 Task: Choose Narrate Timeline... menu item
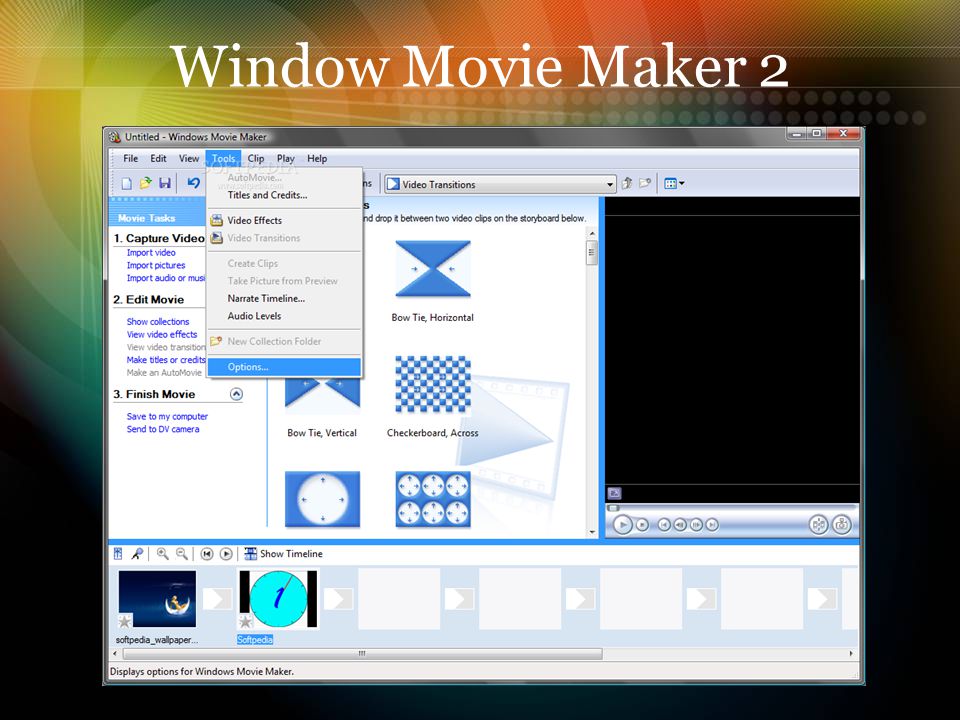284,299
